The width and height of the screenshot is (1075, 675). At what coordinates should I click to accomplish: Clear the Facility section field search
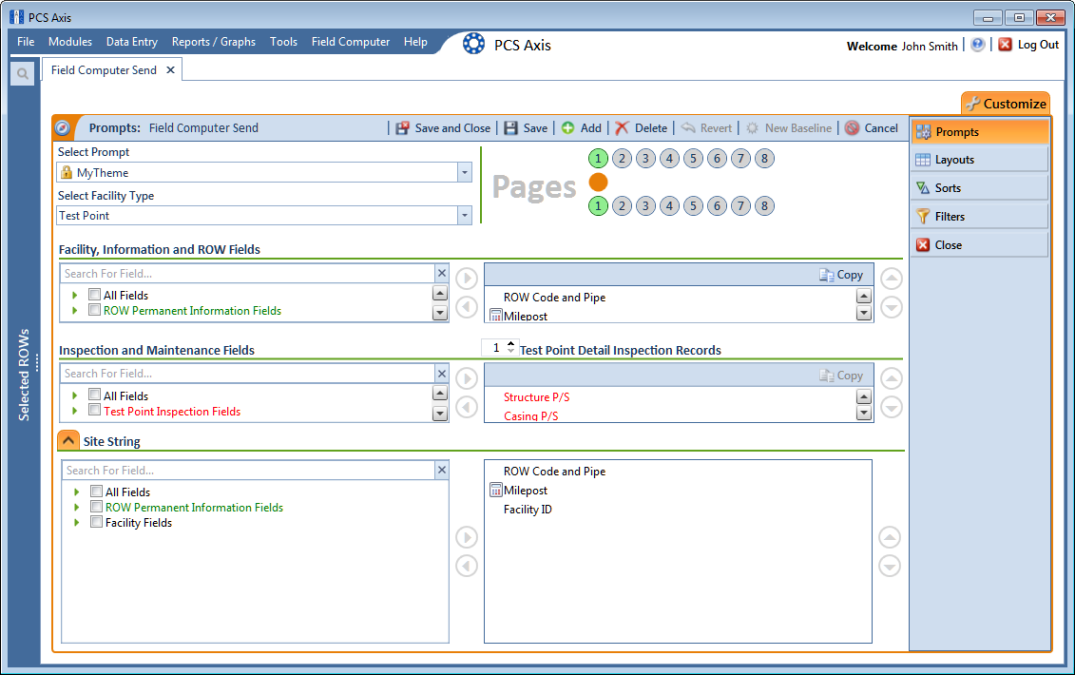click(x=442, y=273)
